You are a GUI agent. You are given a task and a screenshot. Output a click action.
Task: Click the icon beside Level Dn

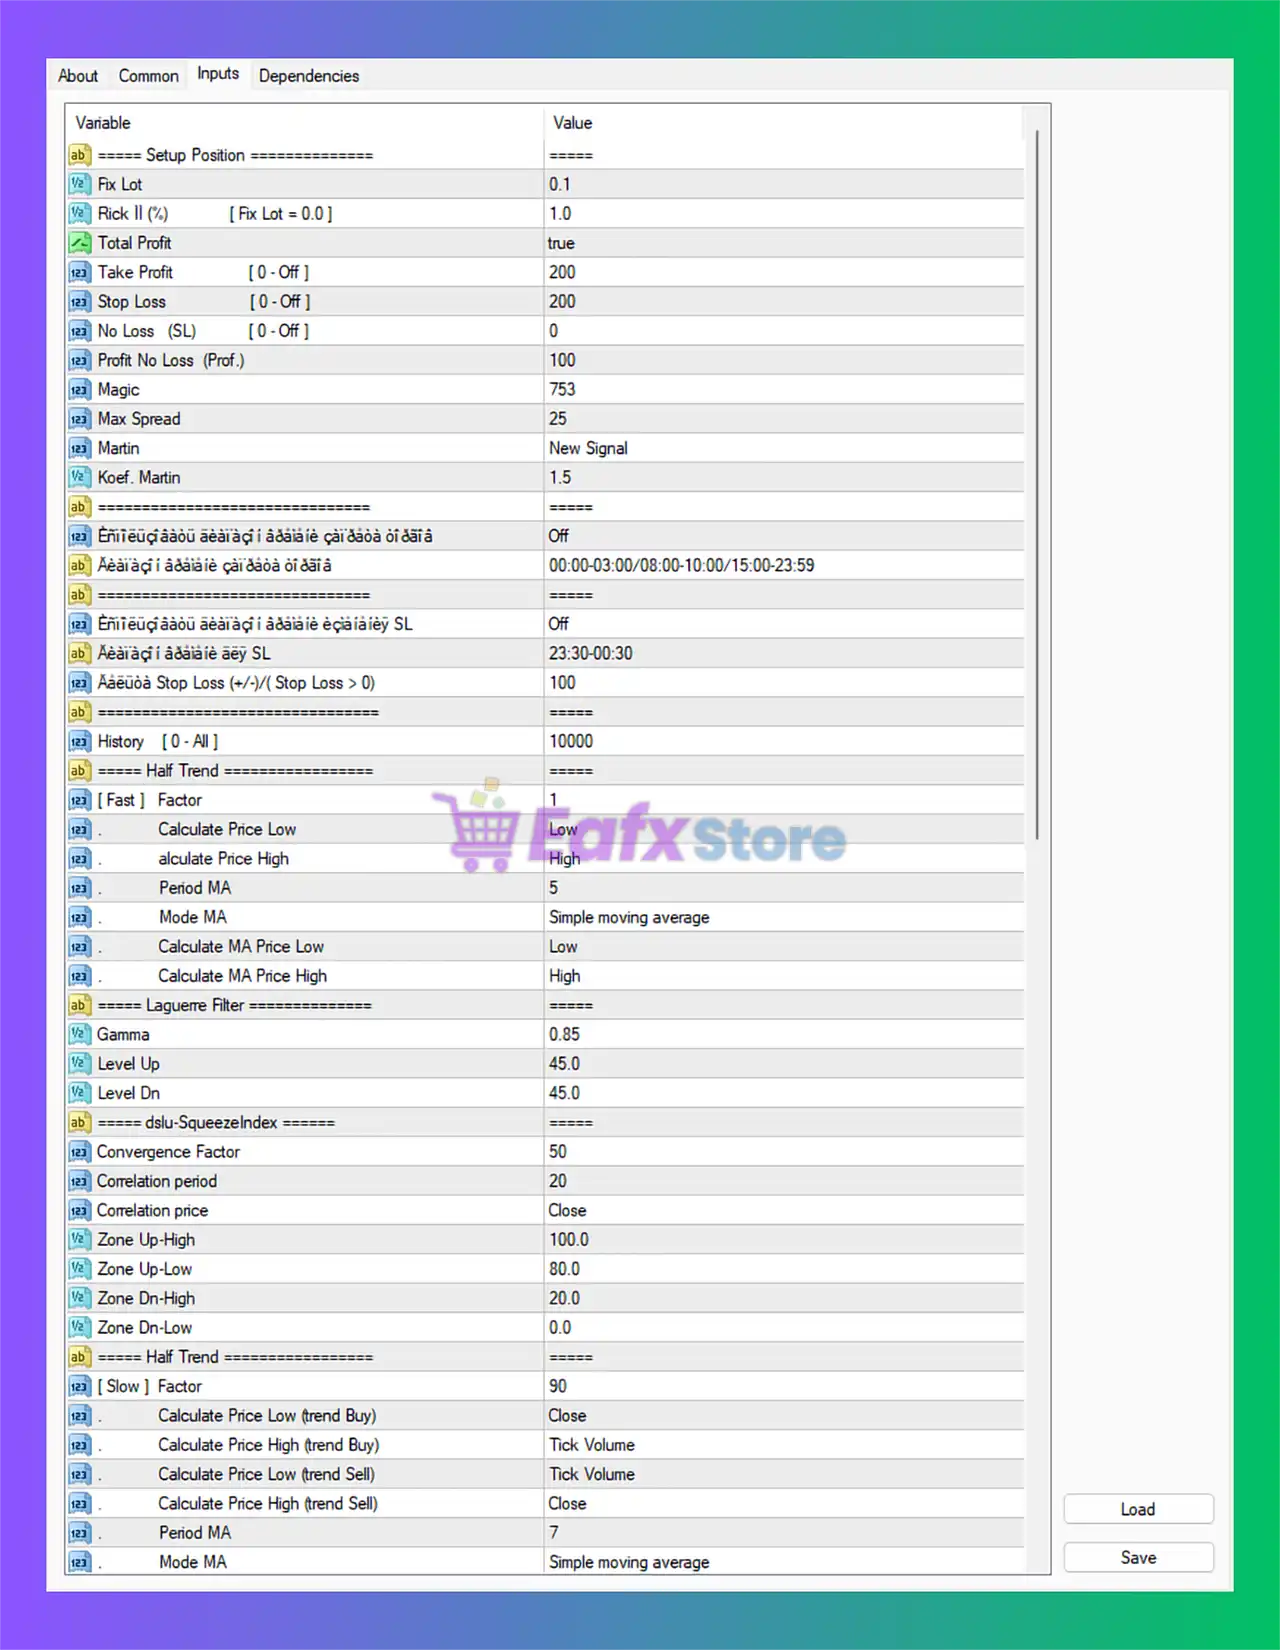(x=79, y=1093)
